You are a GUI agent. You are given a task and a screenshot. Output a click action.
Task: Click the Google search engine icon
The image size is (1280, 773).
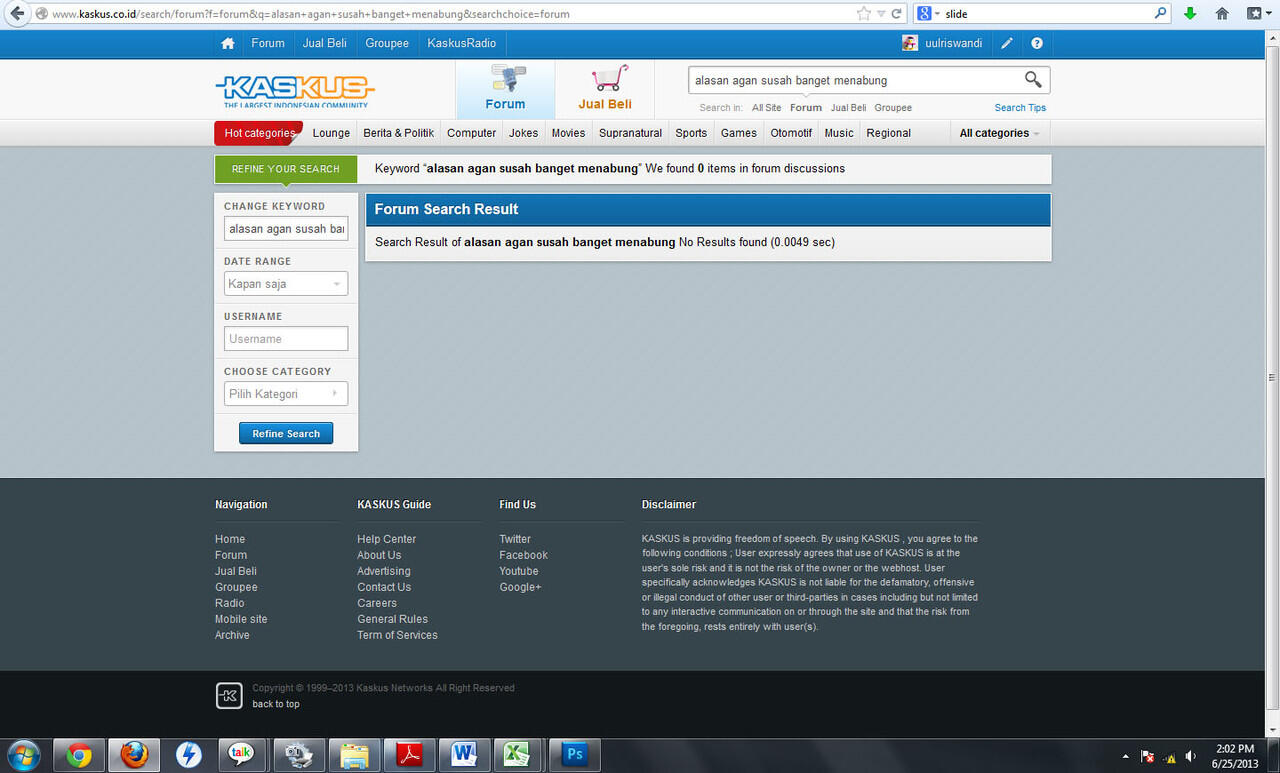[924, 14]
